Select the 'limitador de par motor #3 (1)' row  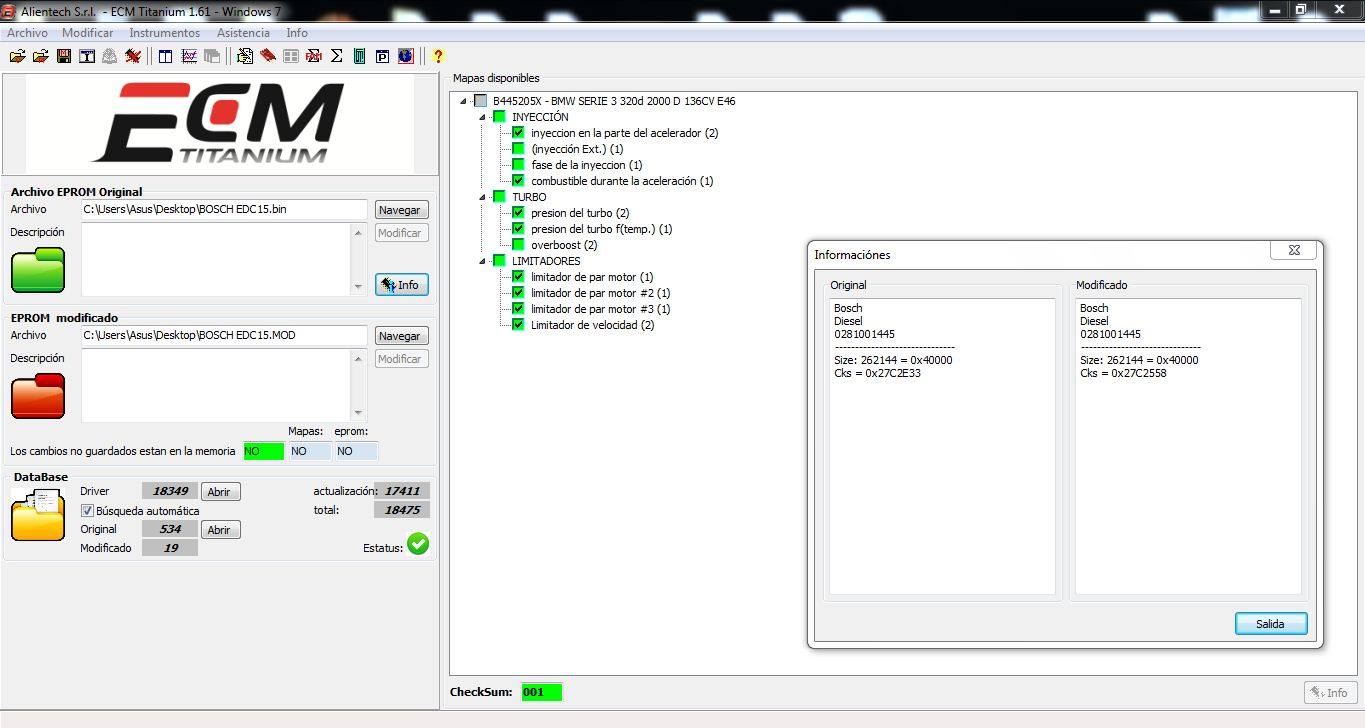[x=600, y=309]
